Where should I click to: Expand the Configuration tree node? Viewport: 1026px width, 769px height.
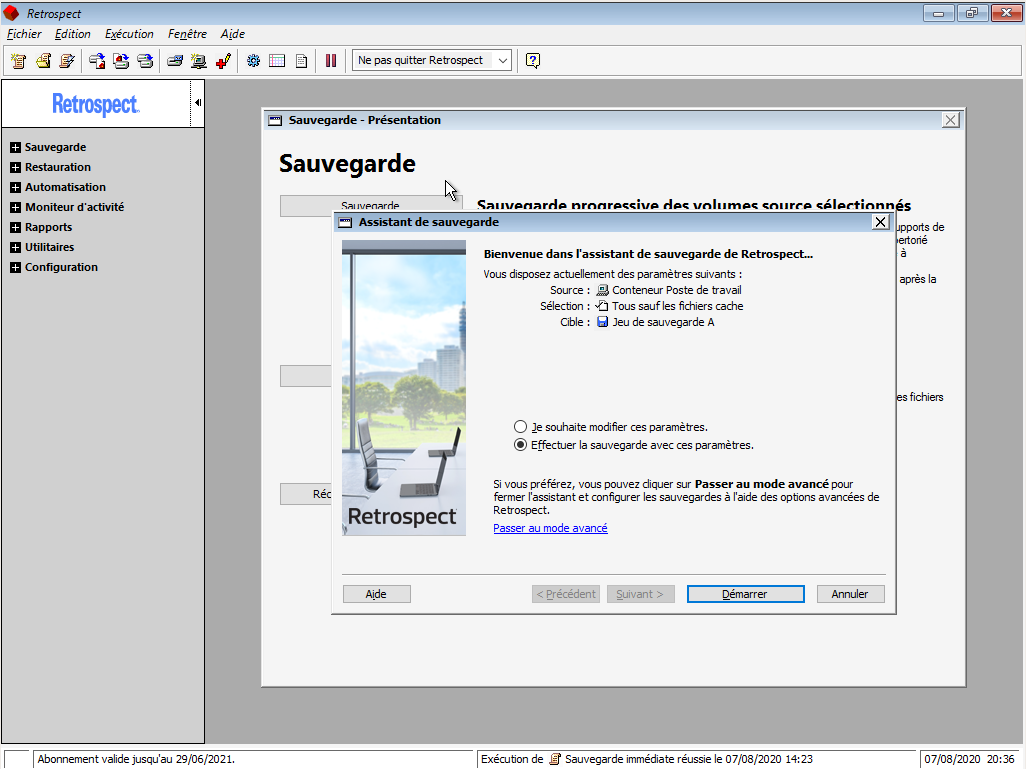point(15,268)
